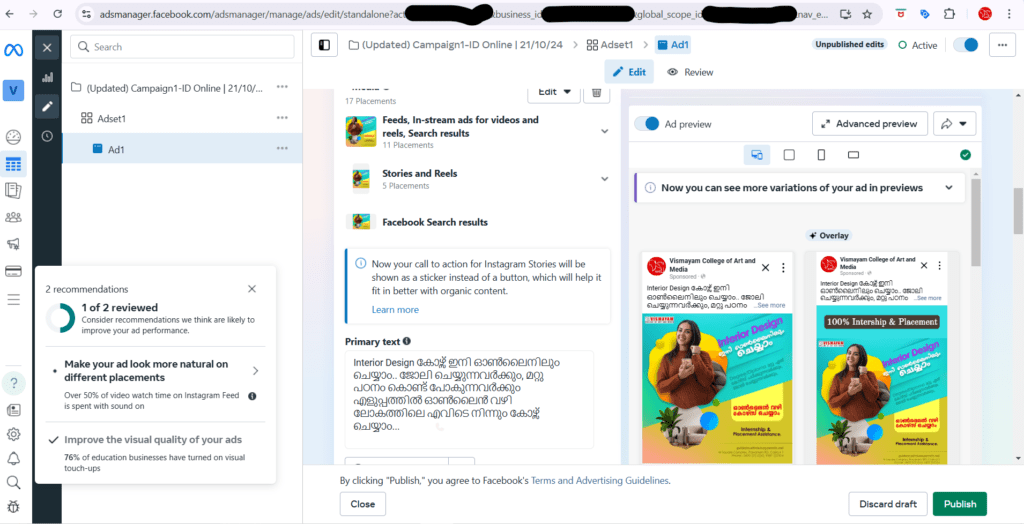Expand Feeds, In-stream ads placements group
This screenshot has height=524, width=1024.
tap(604, 131)
